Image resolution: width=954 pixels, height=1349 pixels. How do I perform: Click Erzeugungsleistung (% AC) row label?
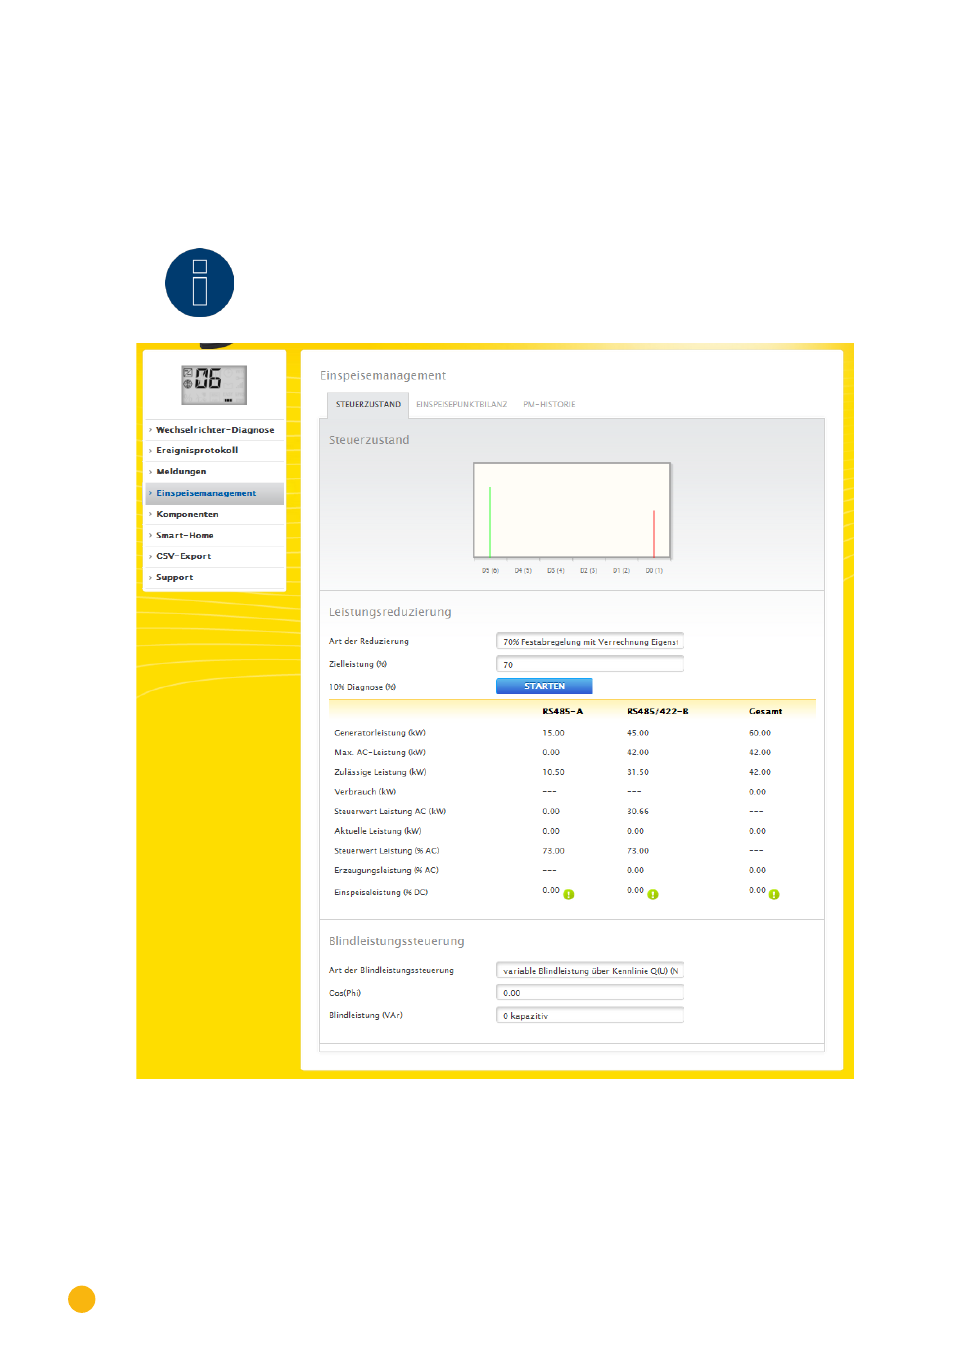[x=386, y=870]
